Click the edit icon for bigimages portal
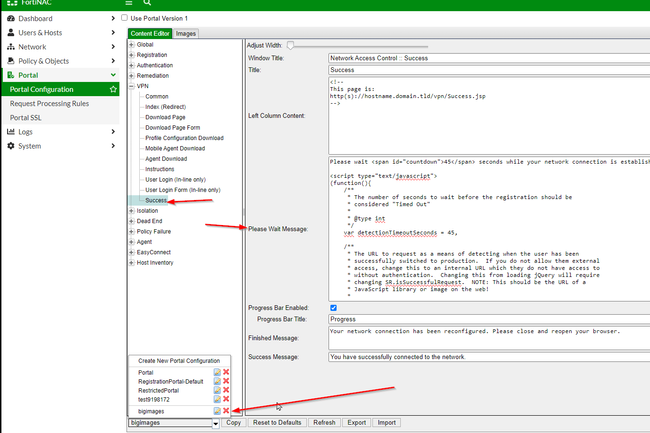Viewport: 650px width, 433px height. click(217, 411)
